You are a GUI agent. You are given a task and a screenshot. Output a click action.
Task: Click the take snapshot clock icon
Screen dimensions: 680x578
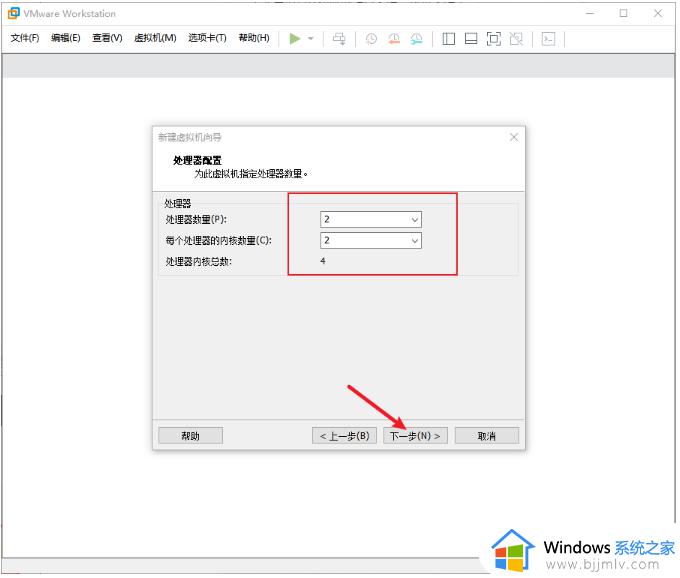[371, 39]
